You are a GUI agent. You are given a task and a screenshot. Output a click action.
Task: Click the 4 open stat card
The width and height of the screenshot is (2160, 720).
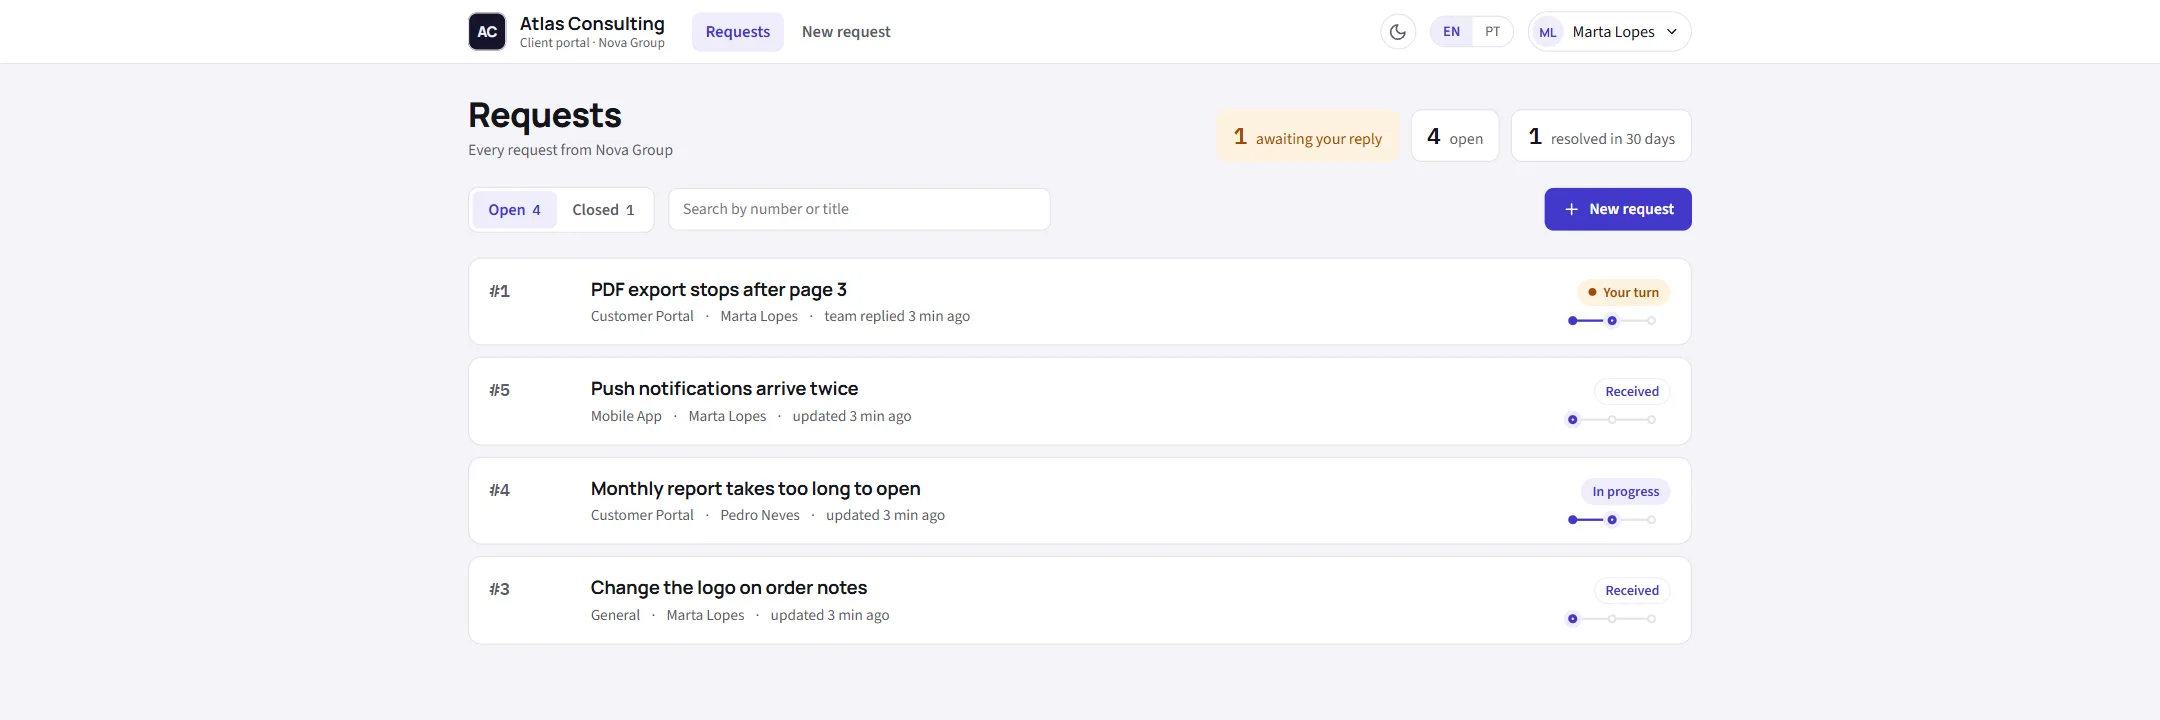(x=1455, y=136)
